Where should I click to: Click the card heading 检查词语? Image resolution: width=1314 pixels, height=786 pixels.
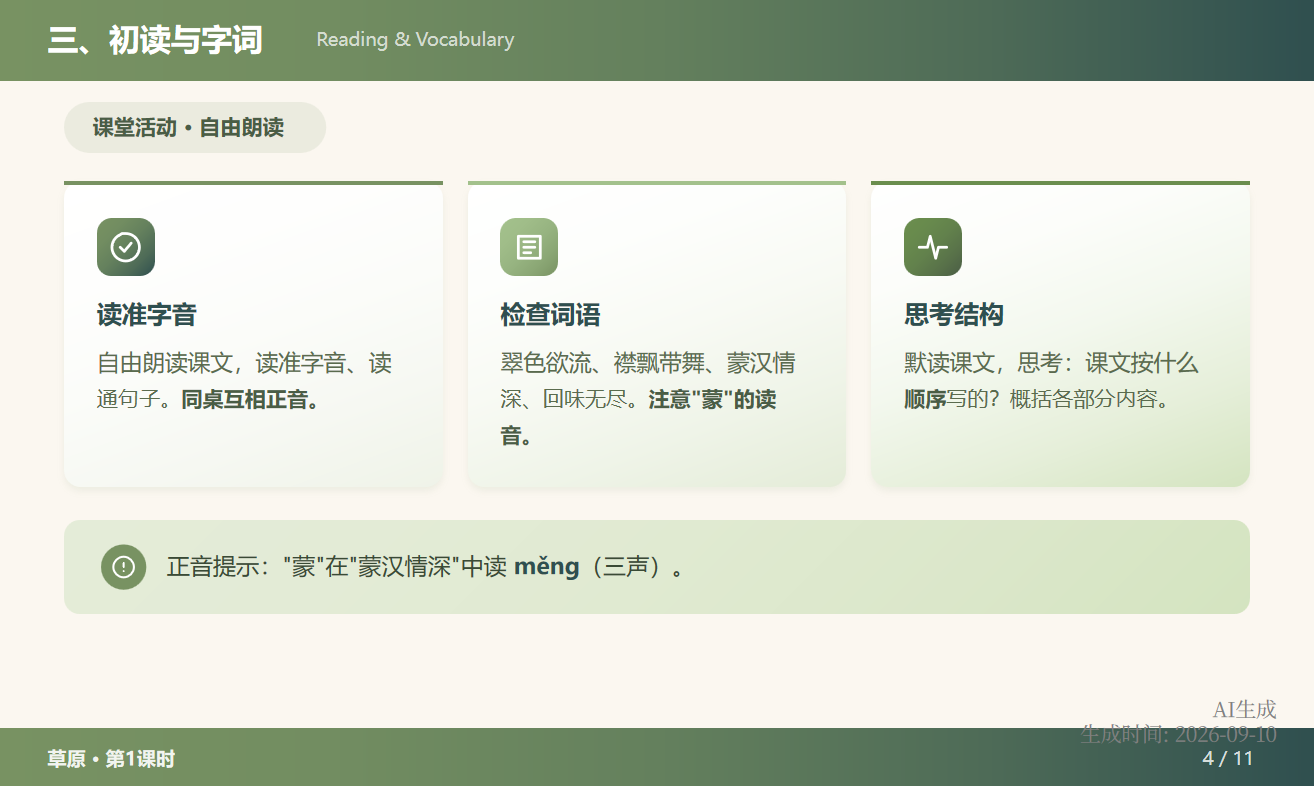(550, 315)
